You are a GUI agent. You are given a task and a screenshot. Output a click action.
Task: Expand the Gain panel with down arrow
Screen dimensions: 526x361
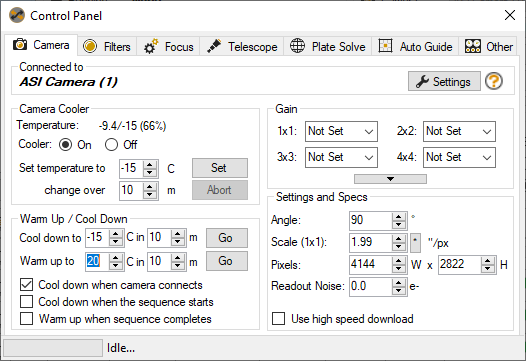[390, 179]
